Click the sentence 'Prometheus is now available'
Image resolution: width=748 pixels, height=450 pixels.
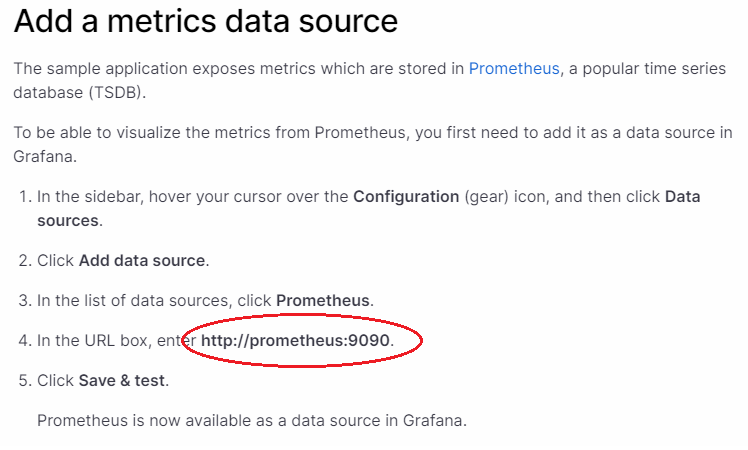(x=251, y=420)
